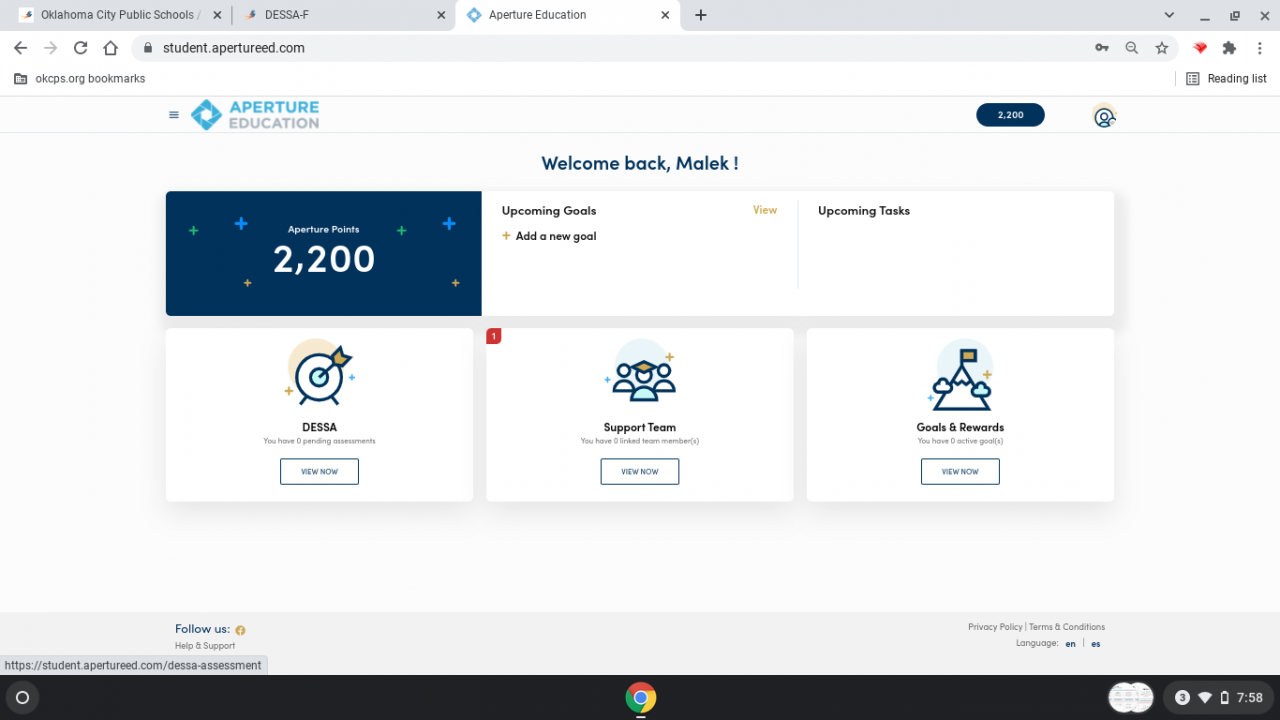The height and width of the screenshot is (720, 1280).
Task: Expand the tab search chevron
Action: pos(1170,15)
